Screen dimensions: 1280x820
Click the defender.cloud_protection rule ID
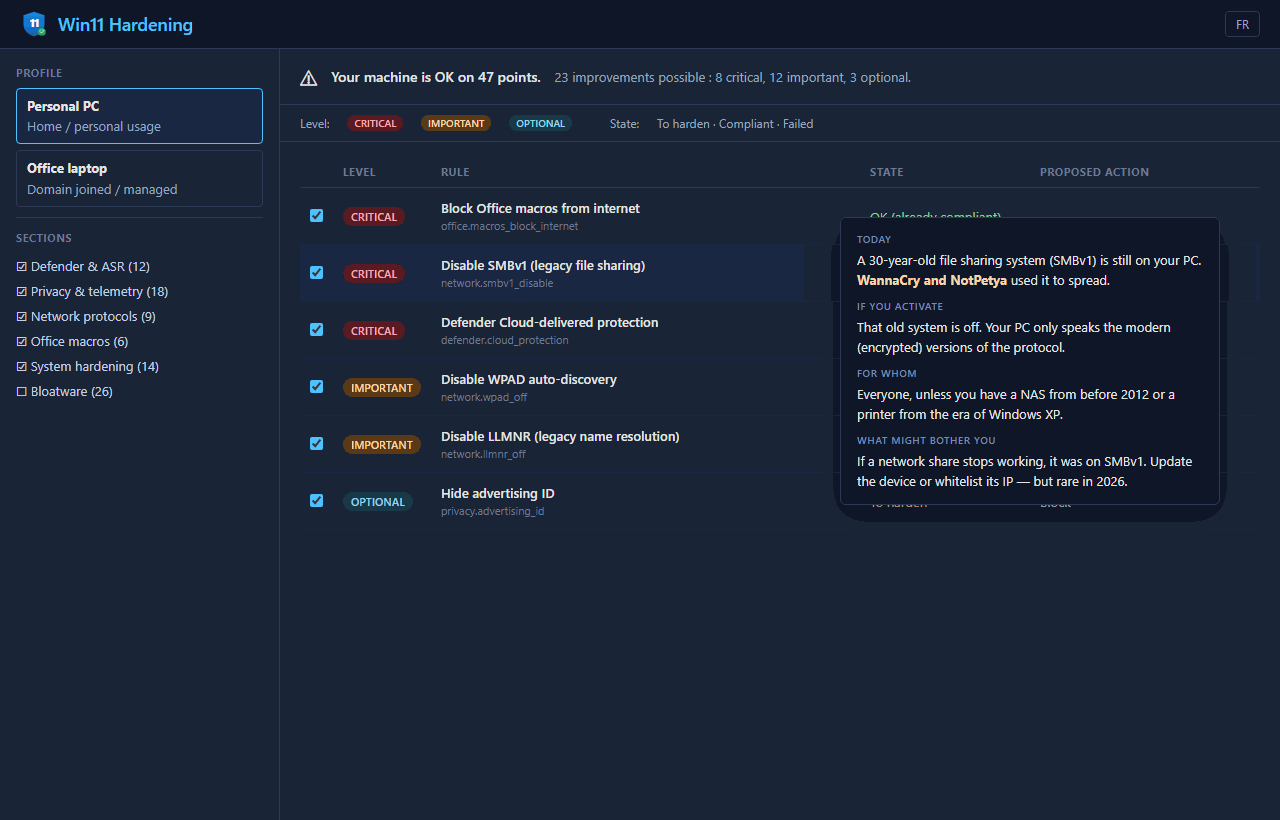(x=505, y=341)
